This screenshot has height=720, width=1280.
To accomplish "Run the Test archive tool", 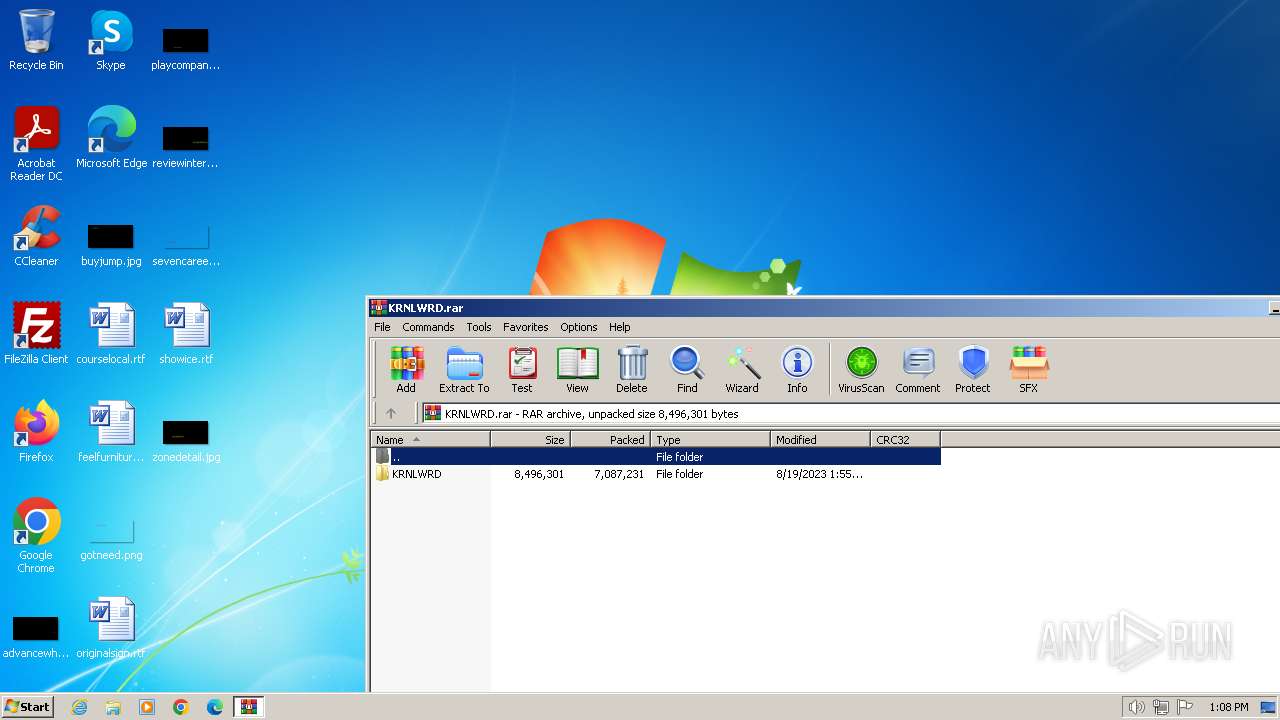I will (522, 370).
